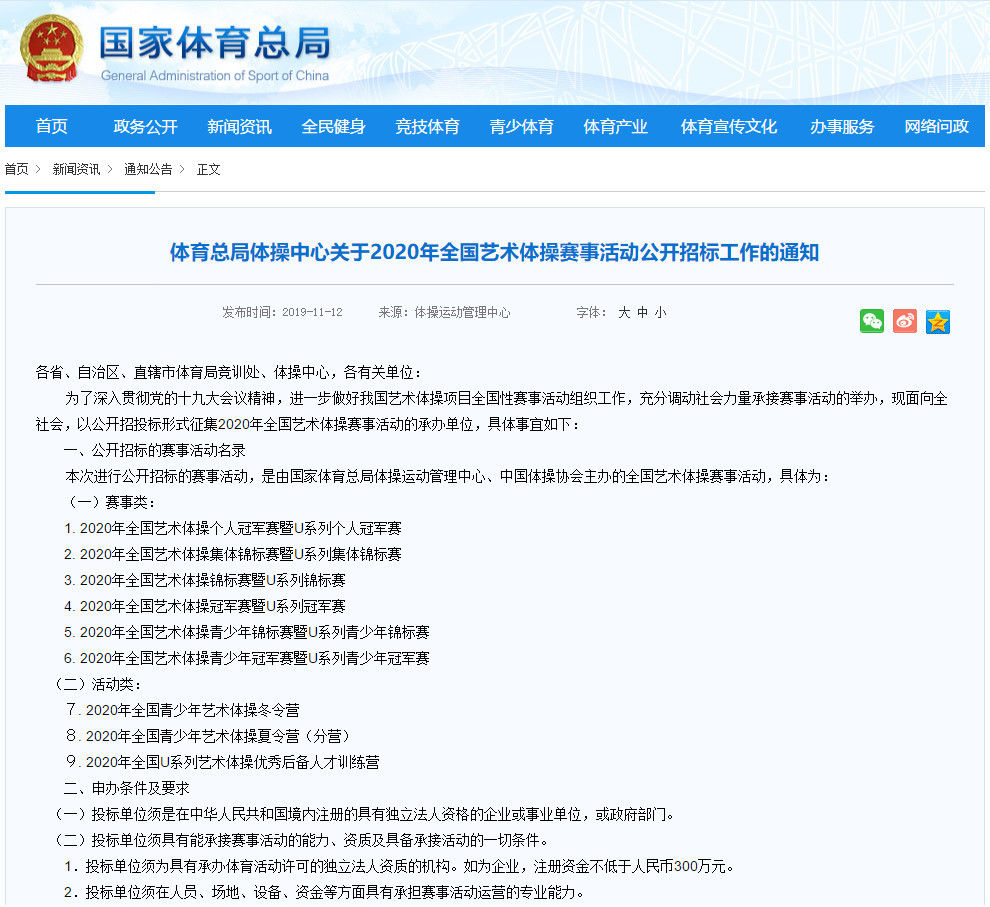Image resolution: width=990 pixels, height=907 pixels.
Task: Navigate to 体育产业 menu item
Action: [616, 126]
